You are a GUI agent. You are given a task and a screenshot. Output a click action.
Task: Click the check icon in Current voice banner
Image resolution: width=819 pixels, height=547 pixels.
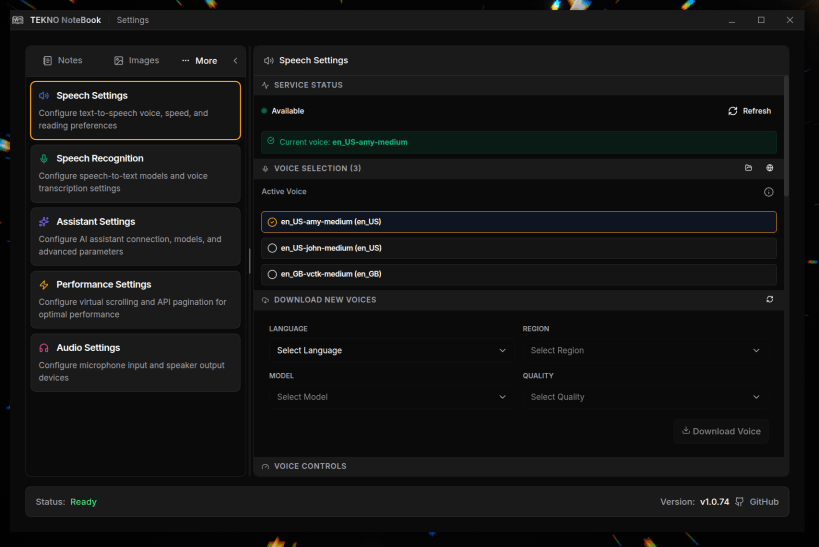(x=271, y=141)
